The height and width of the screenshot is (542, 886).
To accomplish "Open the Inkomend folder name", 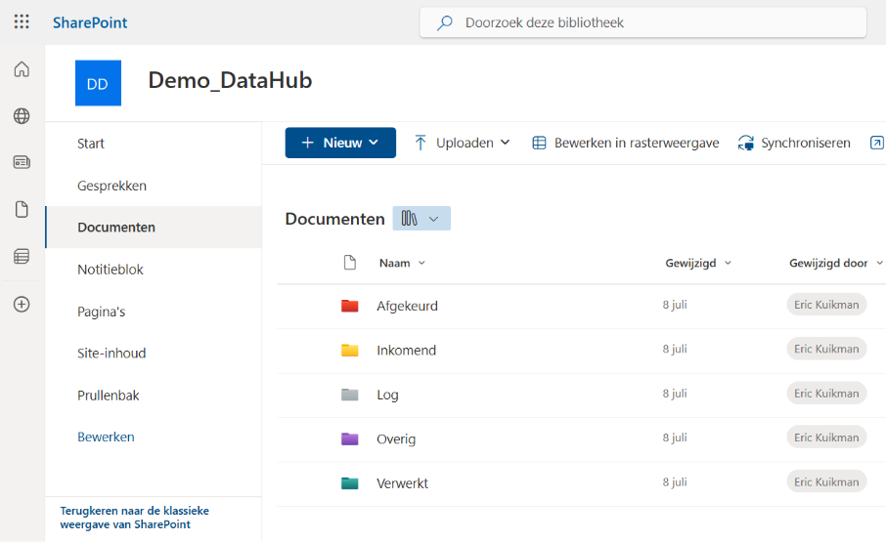I will pos(406,350).
